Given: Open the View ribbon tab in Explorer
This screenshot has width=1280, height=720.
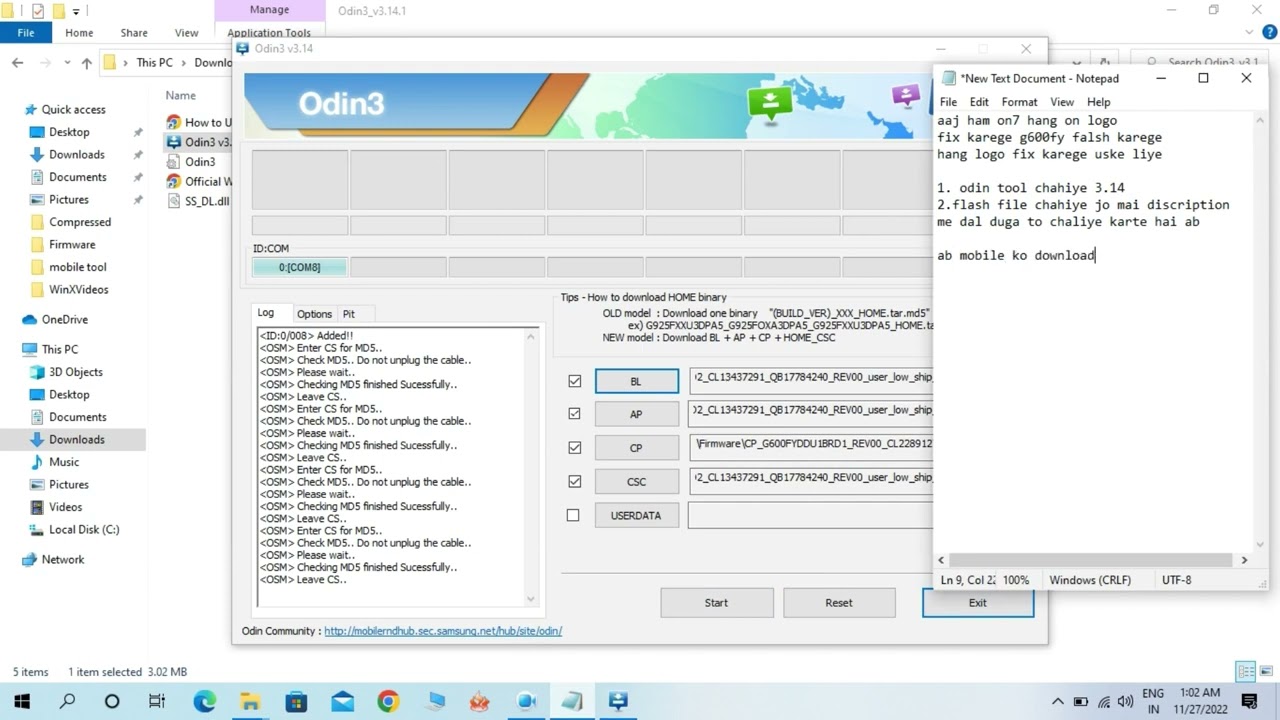Looking at the screenshot, I should coord(187,33).
